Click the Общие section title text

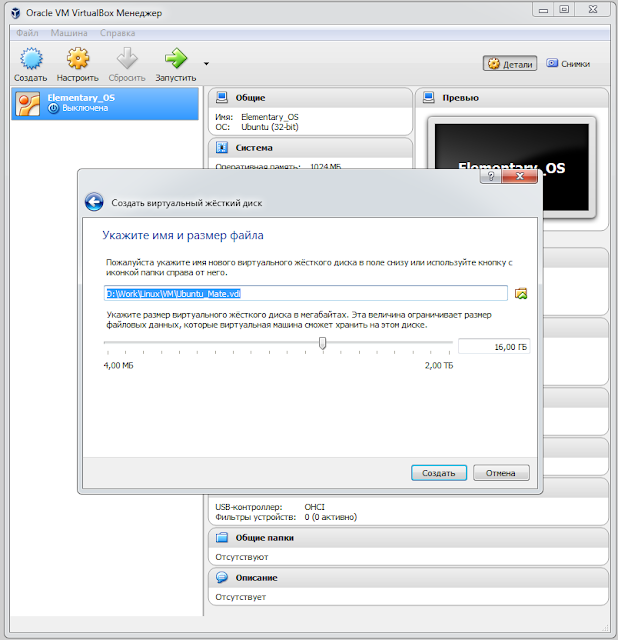(250, 98)
